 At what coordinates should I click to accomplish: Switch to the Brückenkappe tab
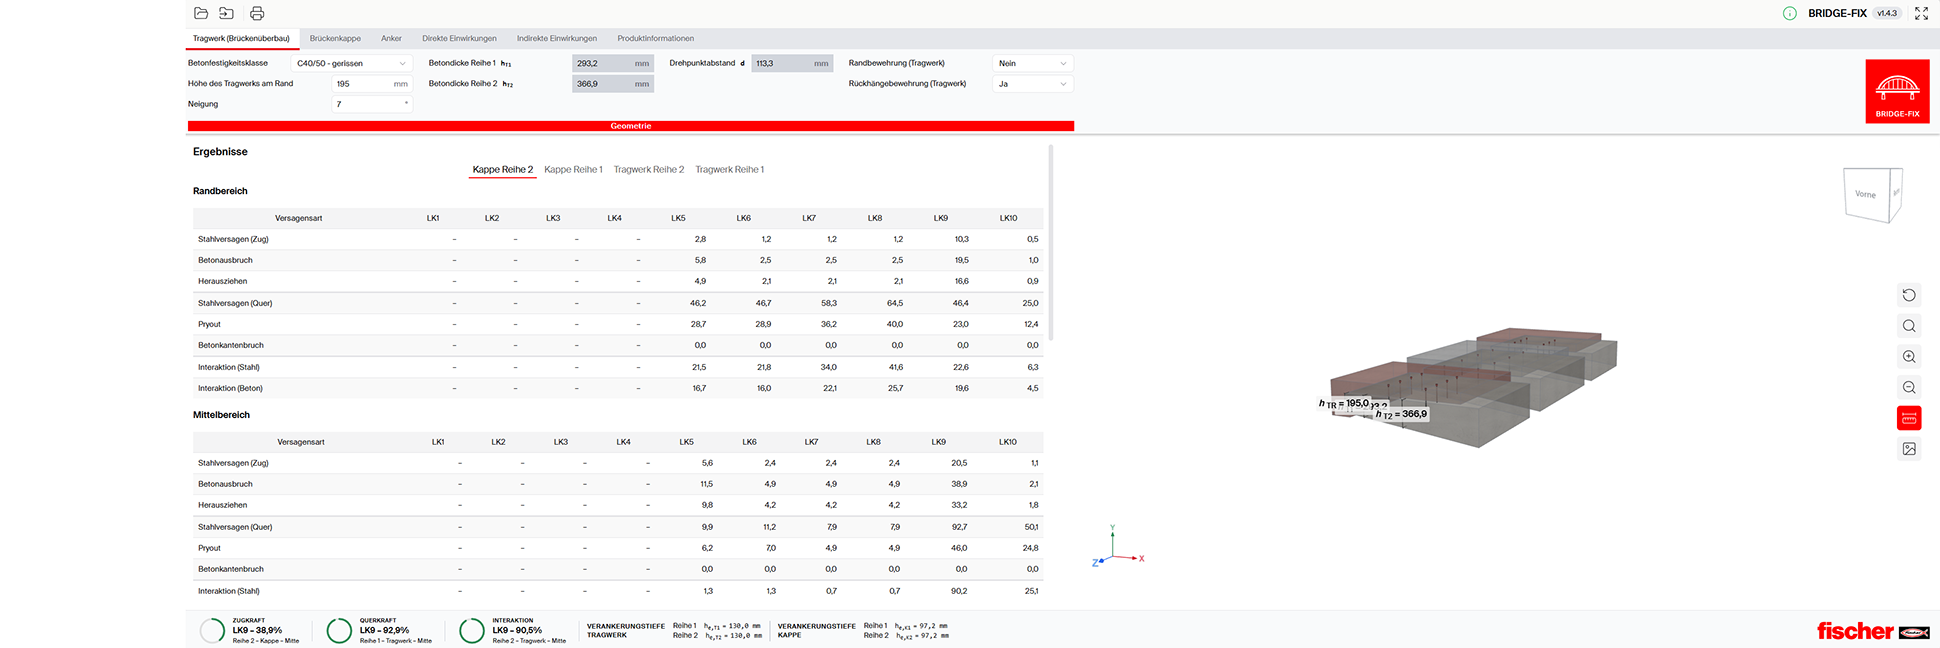[335, 38]
